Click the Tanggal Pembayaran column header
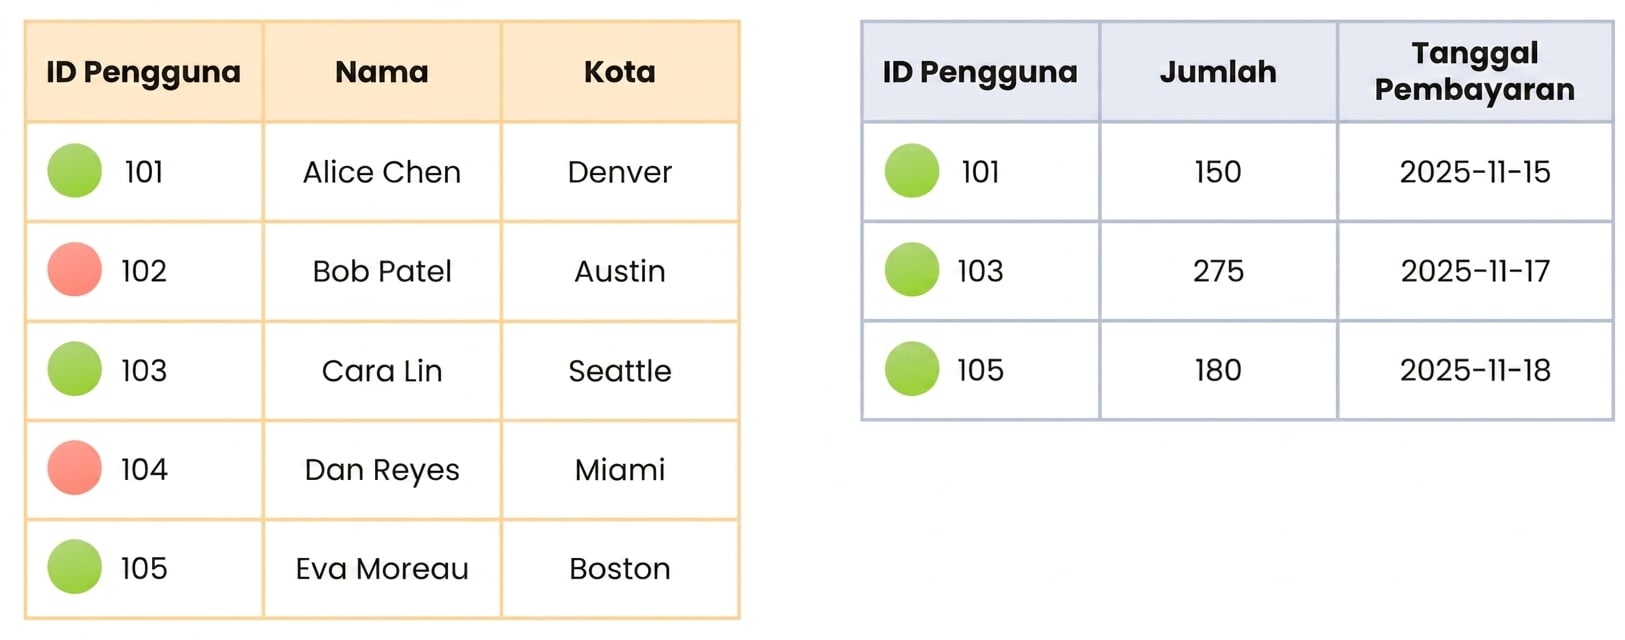 [x=1475, y=72]
